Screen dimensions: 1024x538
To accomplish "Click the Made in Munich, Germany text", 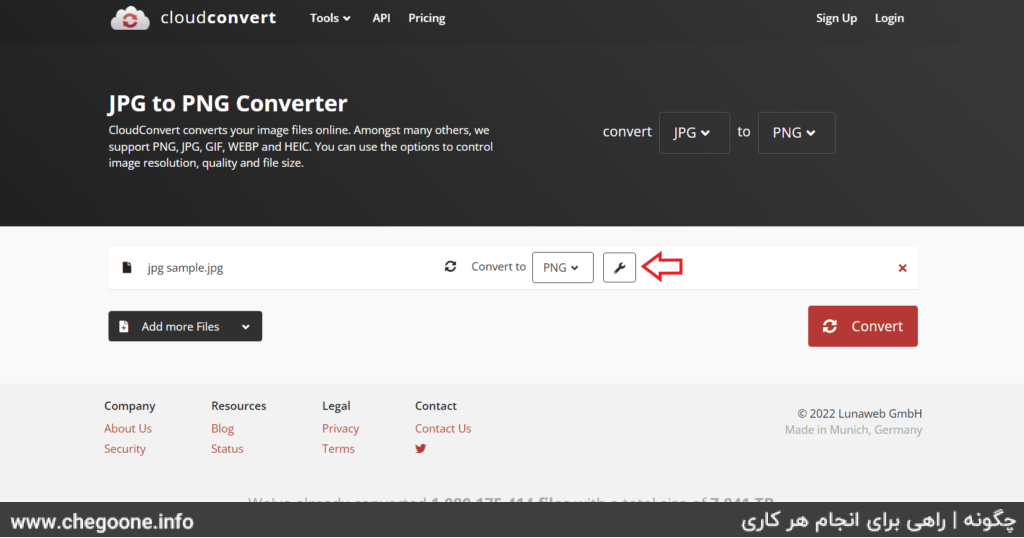I will pyautogui.click(x=854, y=430).
